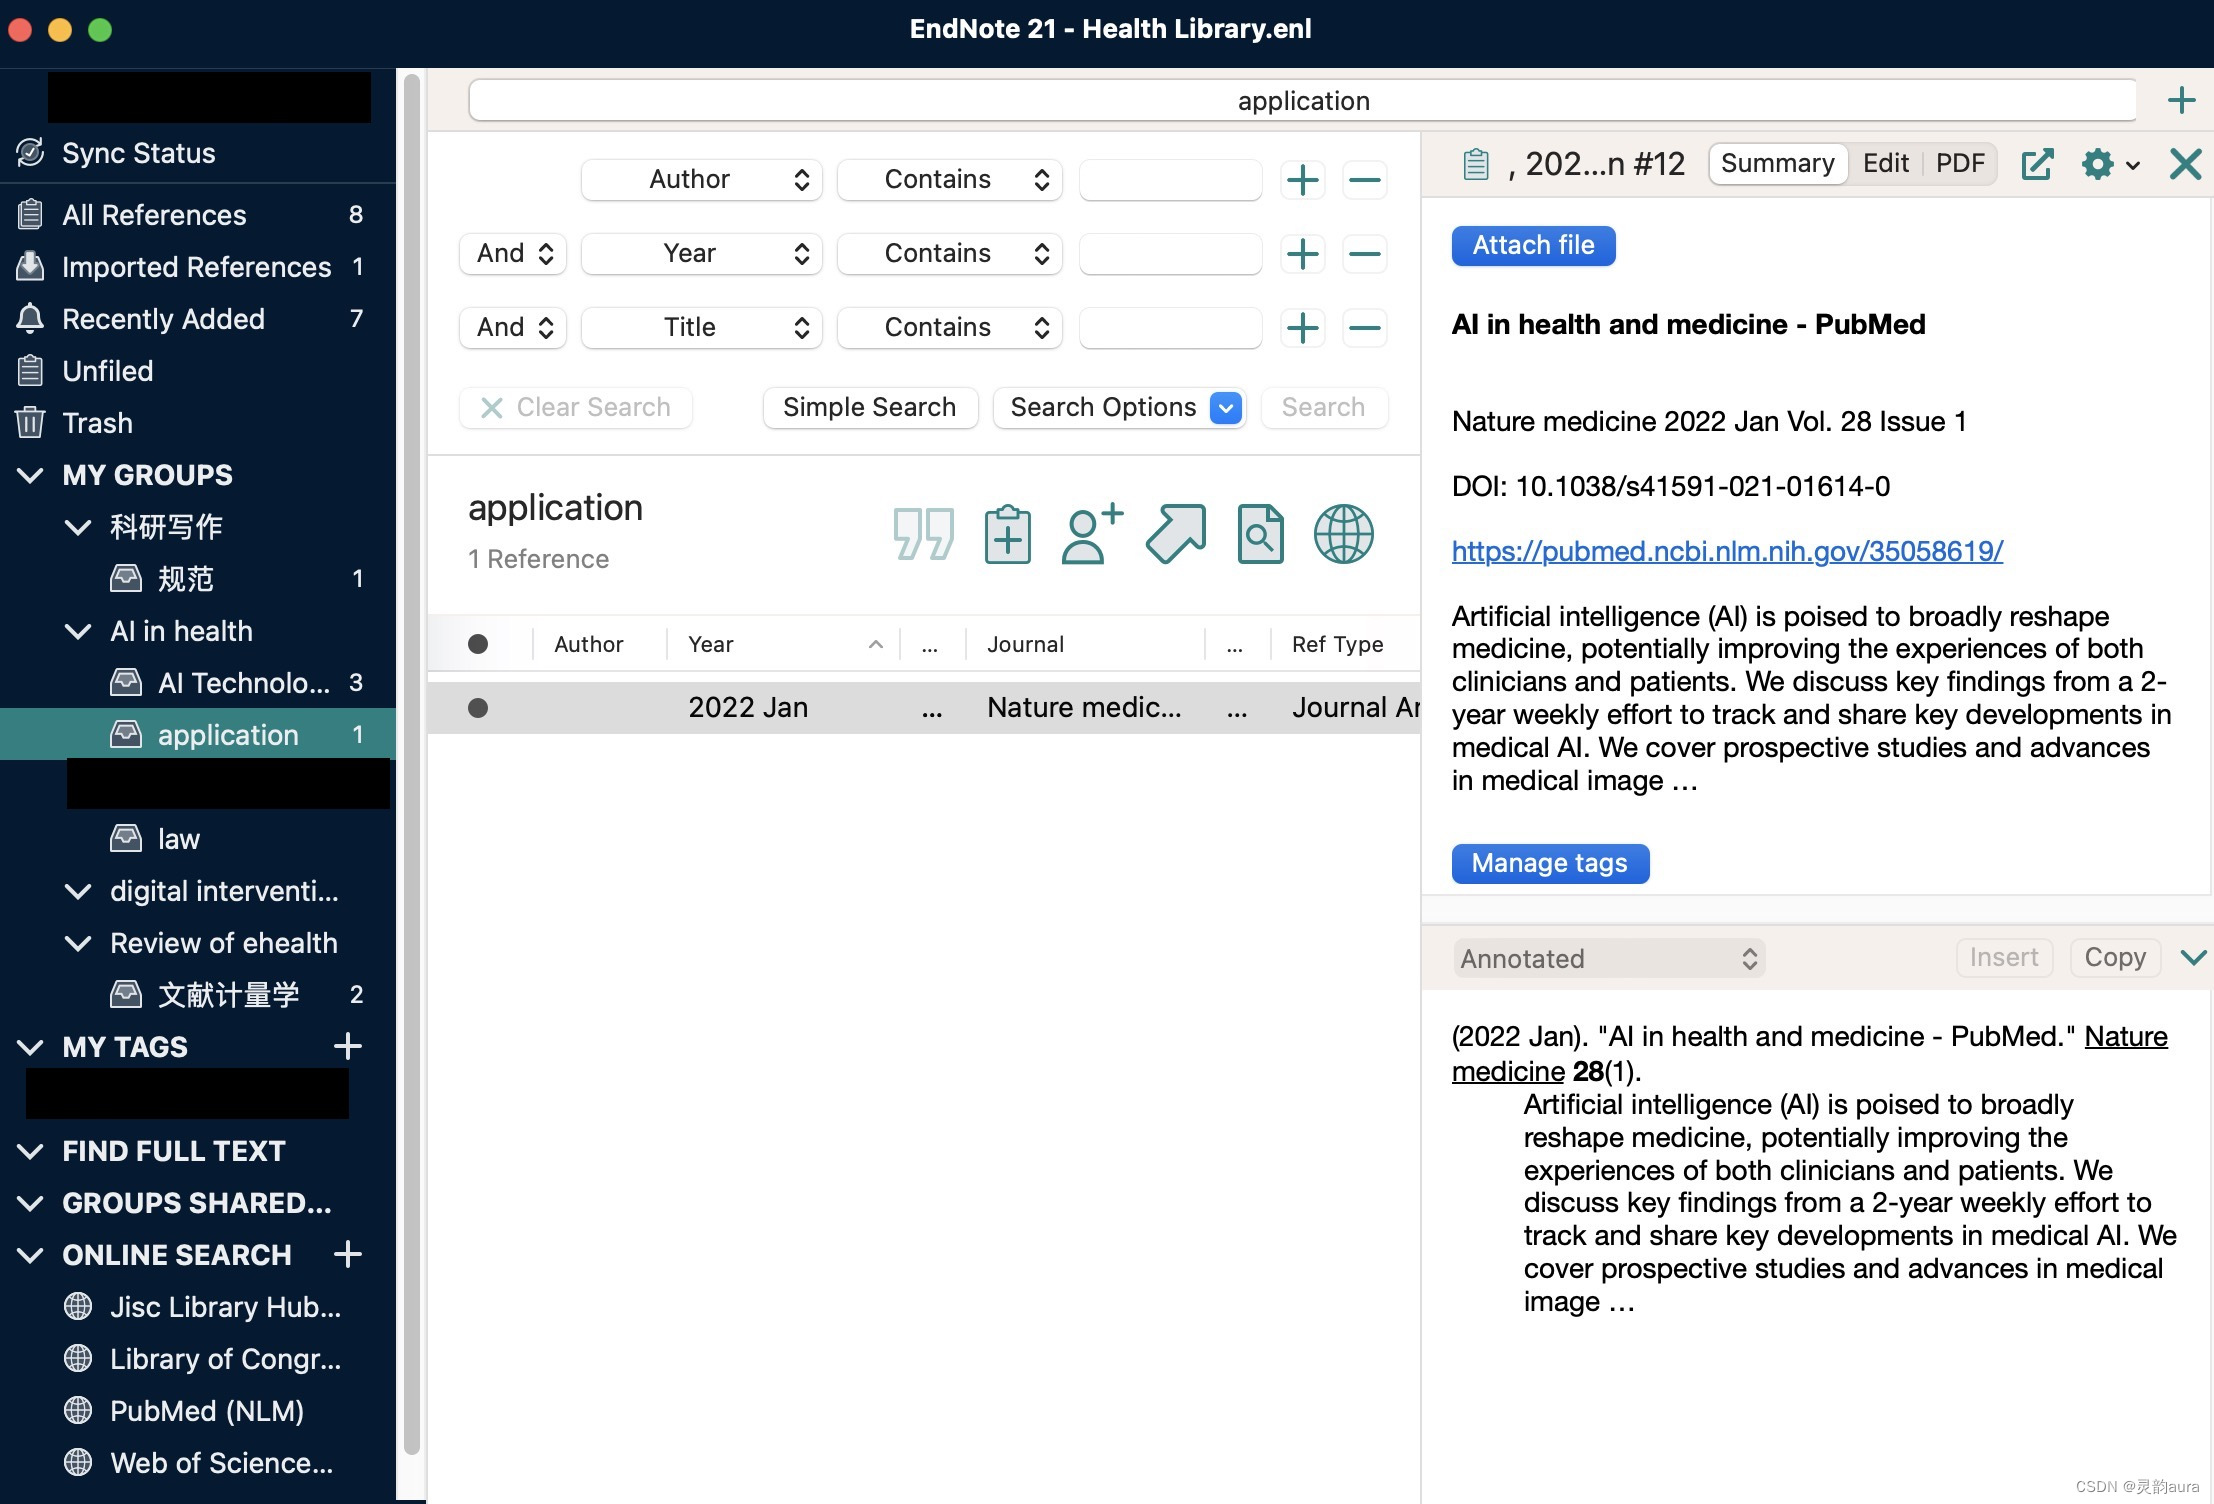Click the find full text document icon
2214x1504 pixels.
click(x=1260, y=534)
